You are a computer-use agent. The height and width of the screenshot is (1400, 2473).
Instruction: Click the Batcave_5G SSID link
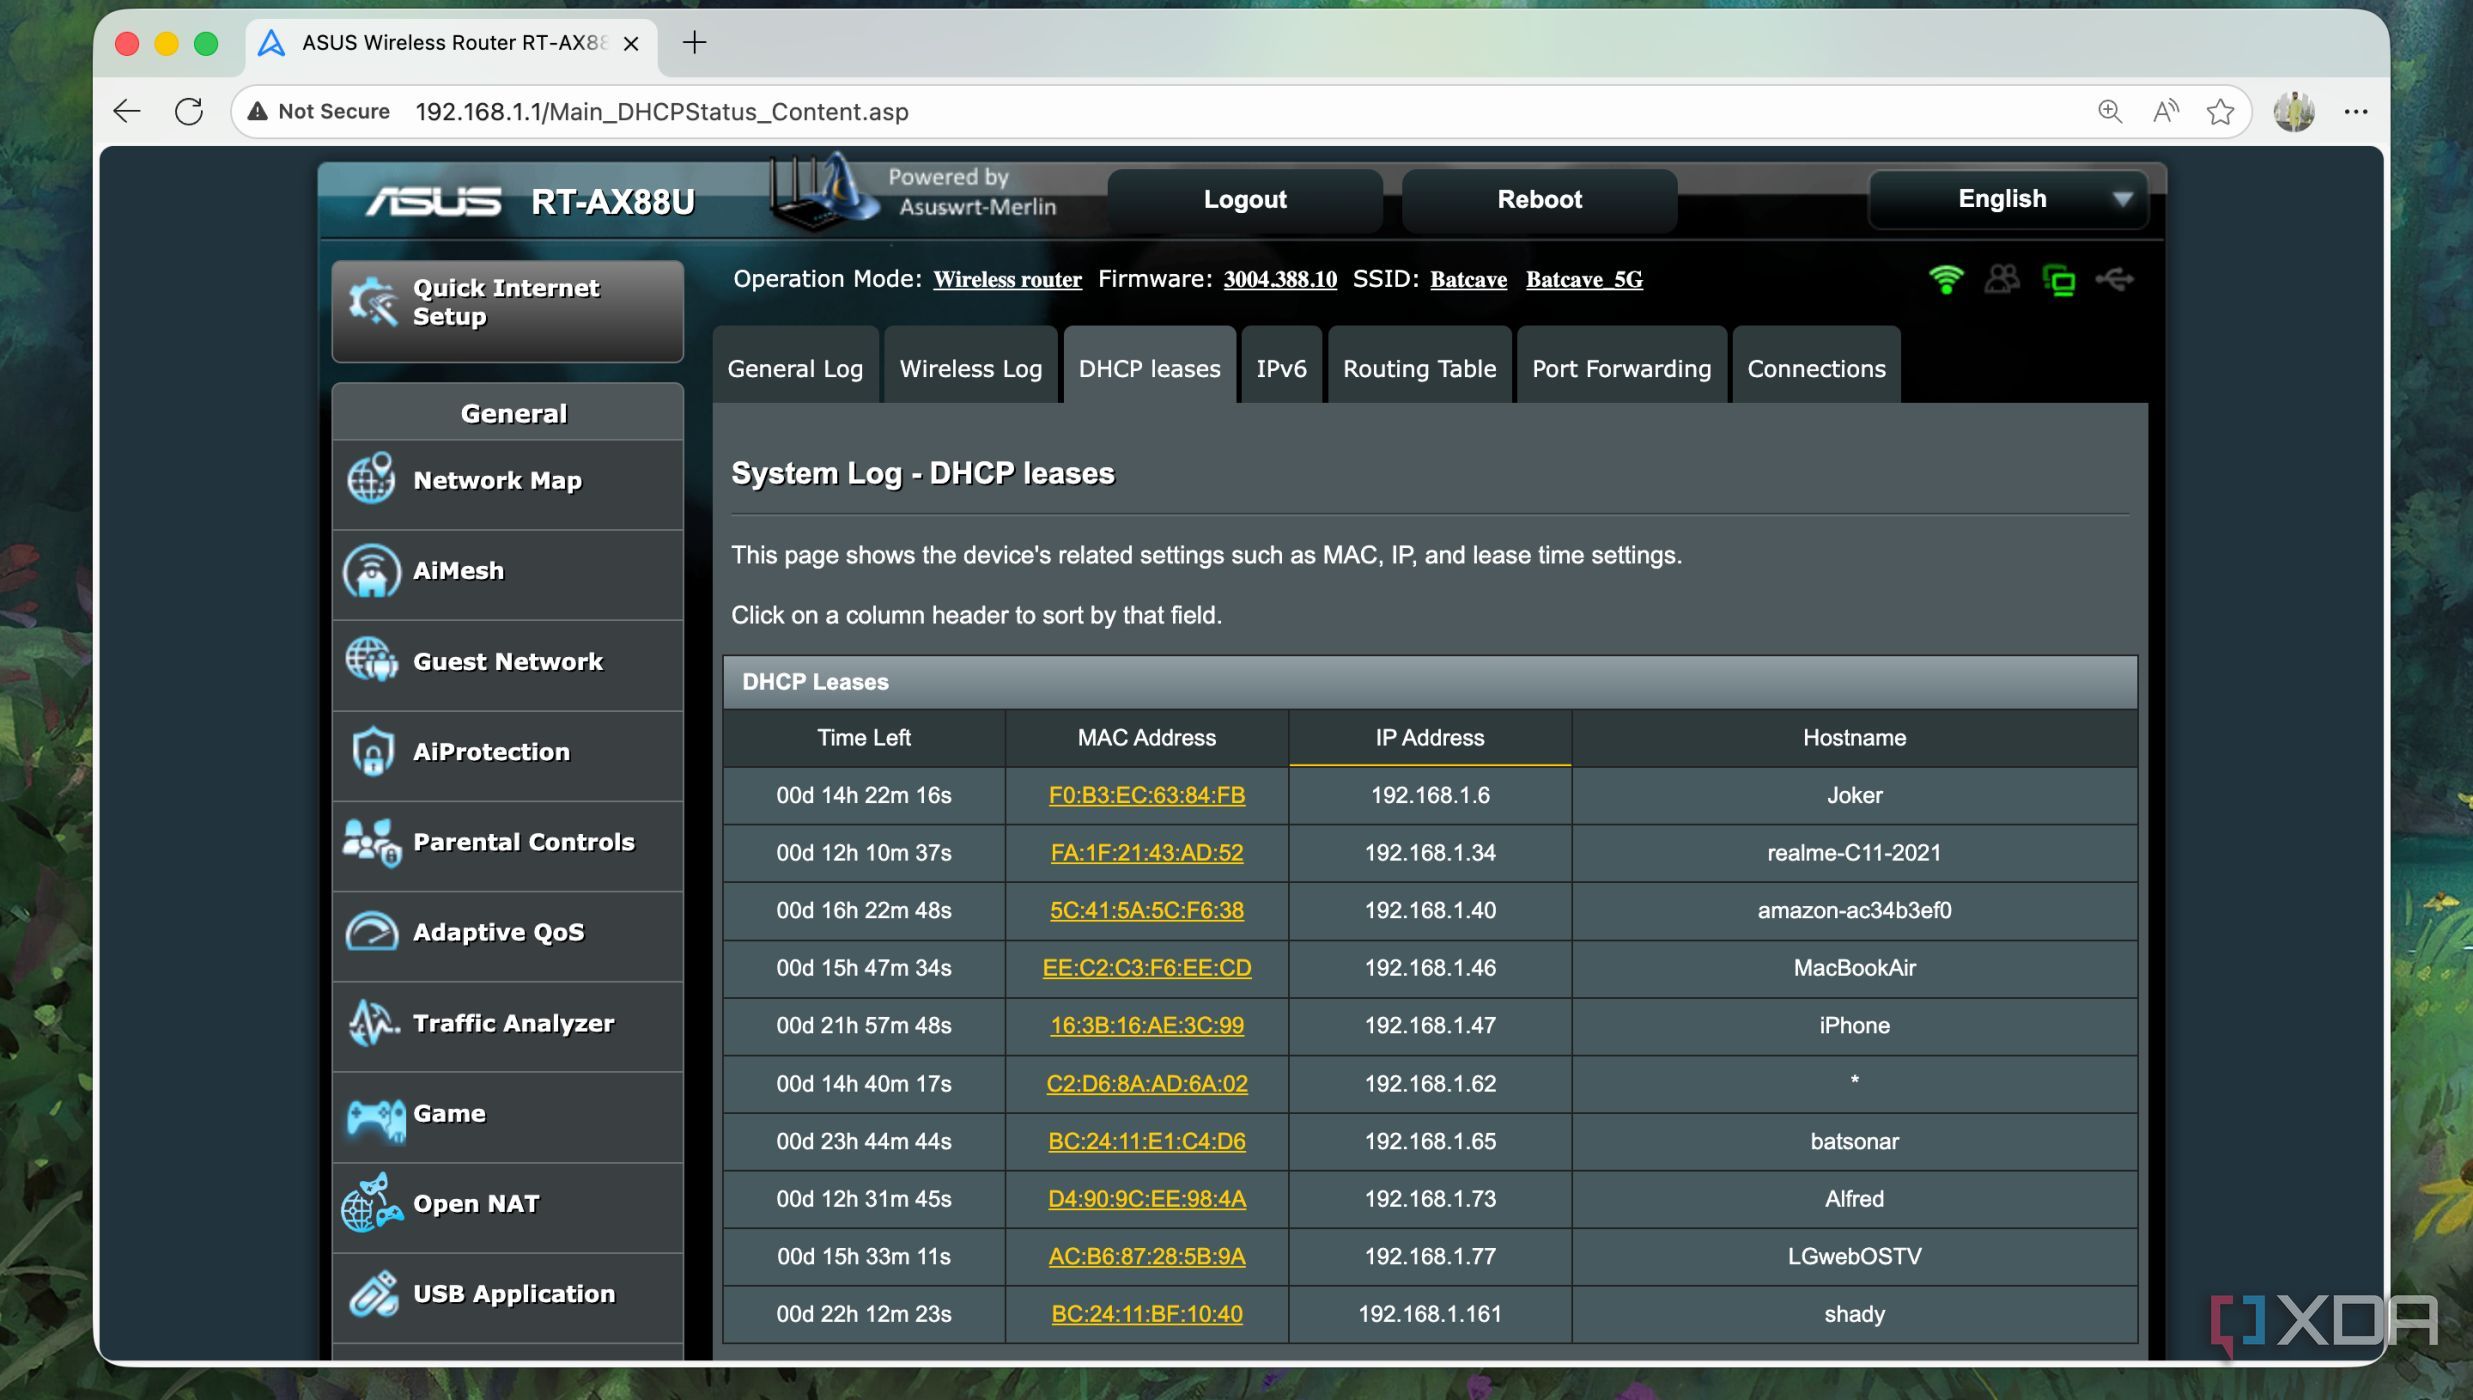(1583, 280)
